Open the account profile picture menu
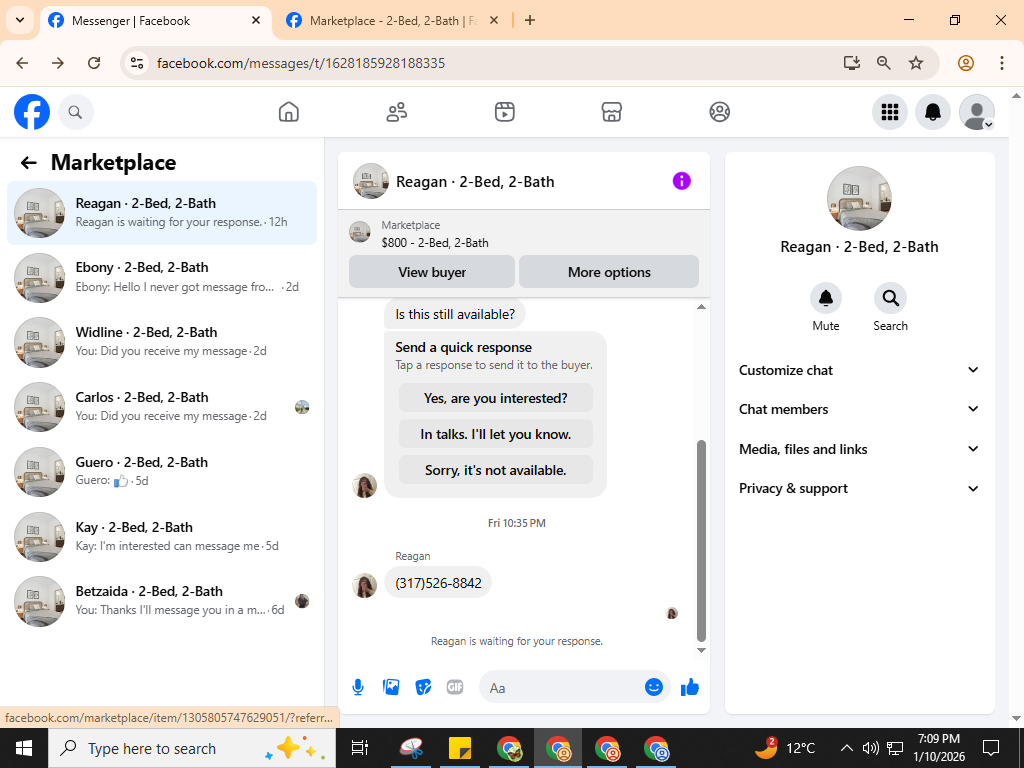The image size is (1024, 768). point(976,112)
